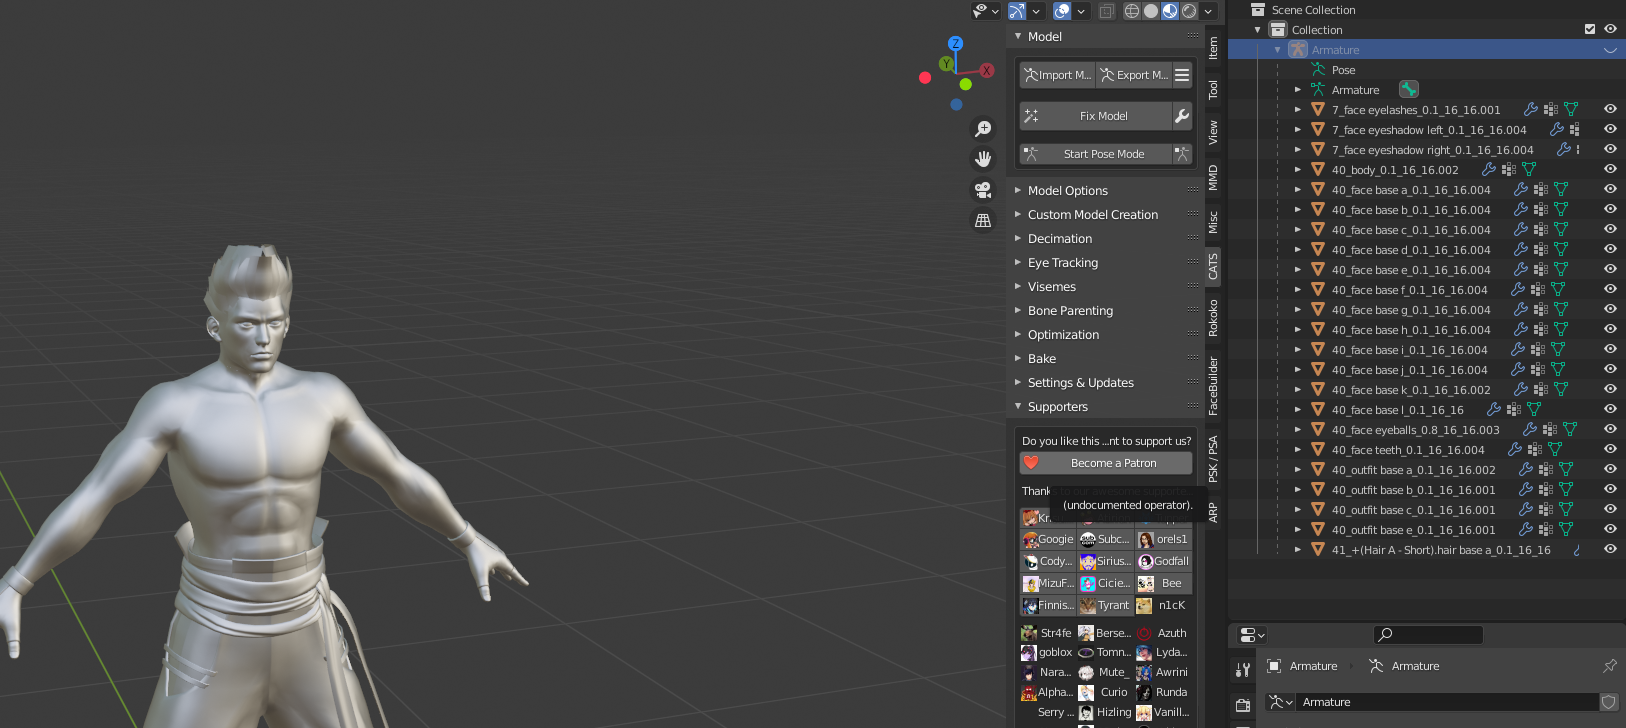The height and width of the screenshot is (728, 1626).
Task: Switch to the Item sidebar tab
Action: (1213, 47)
